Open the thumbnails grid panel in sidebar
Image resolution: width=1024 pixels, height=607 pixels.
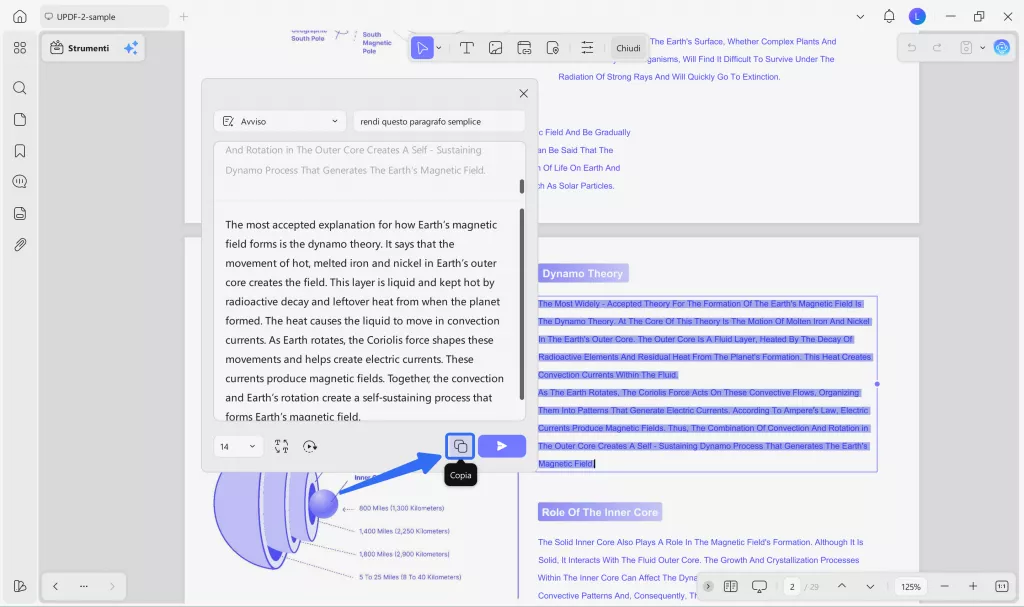(20, 48)
